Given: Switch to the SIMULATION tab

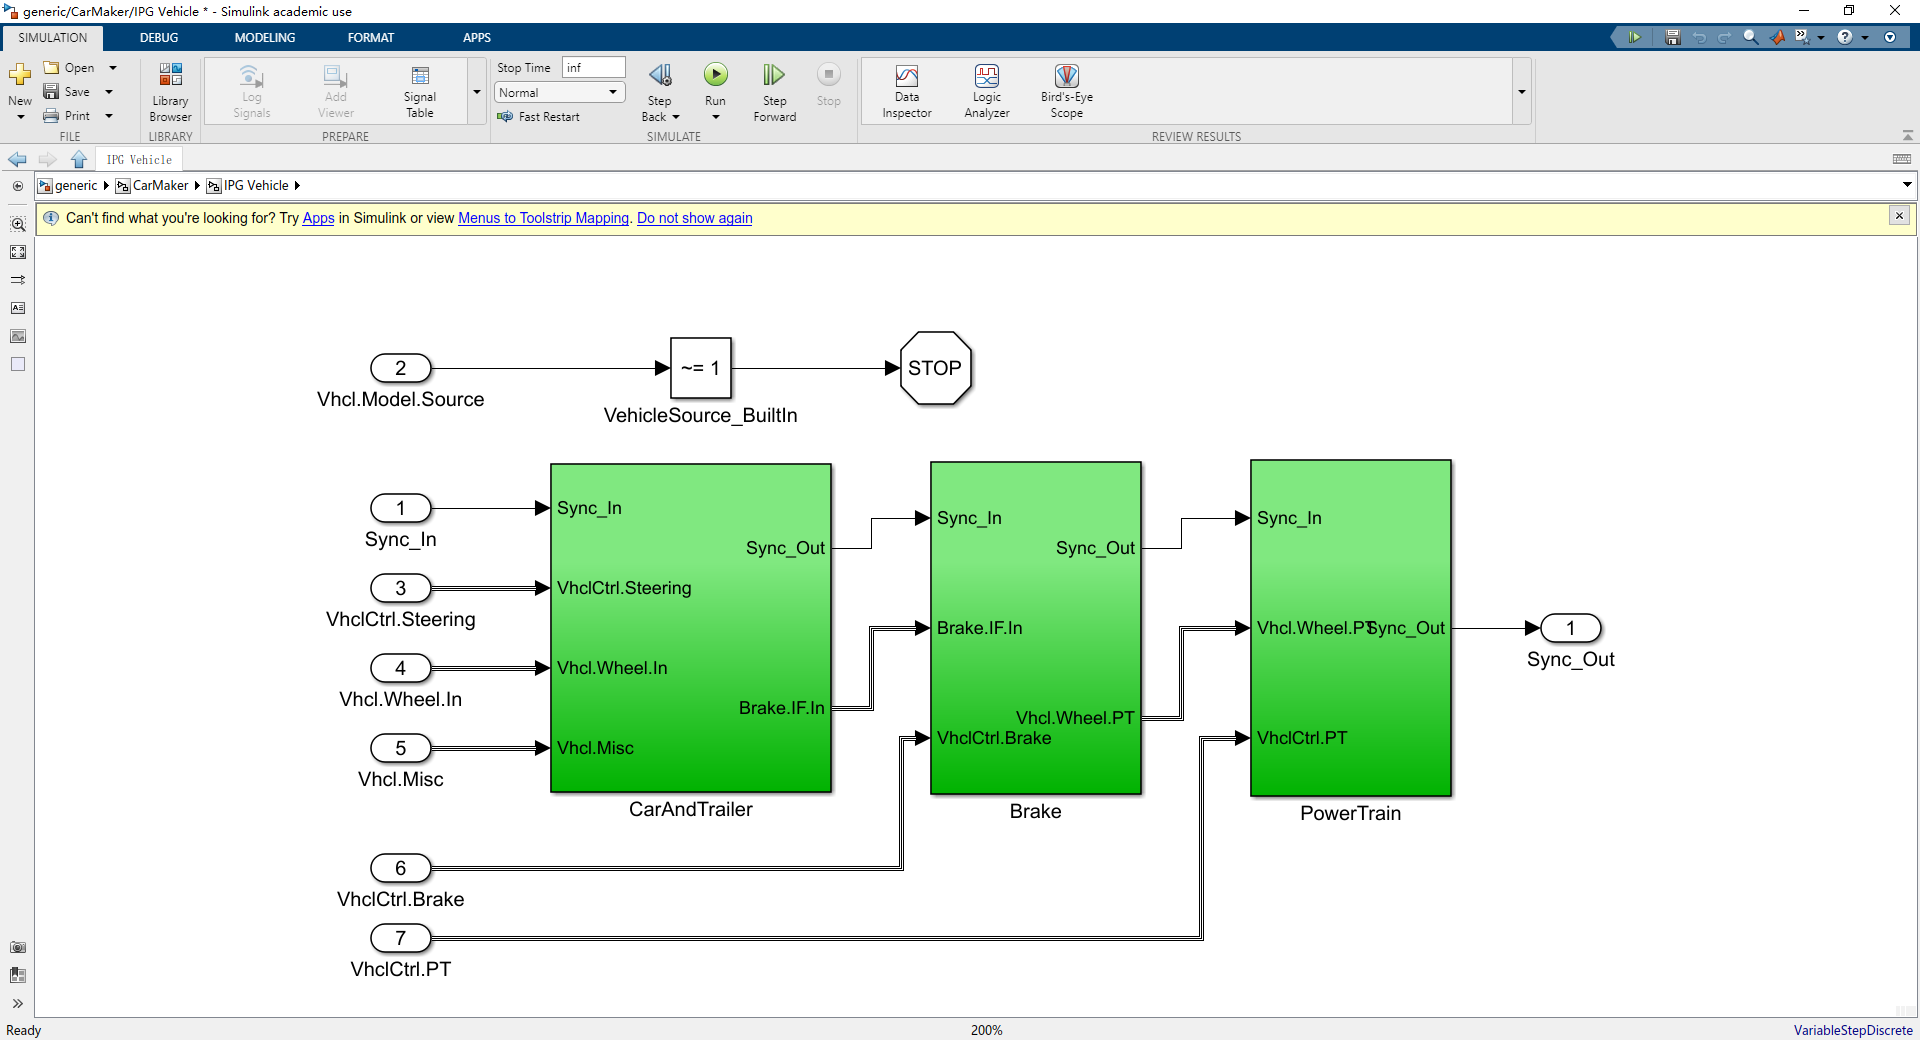Looking at the screenshot, I should 53,38.
